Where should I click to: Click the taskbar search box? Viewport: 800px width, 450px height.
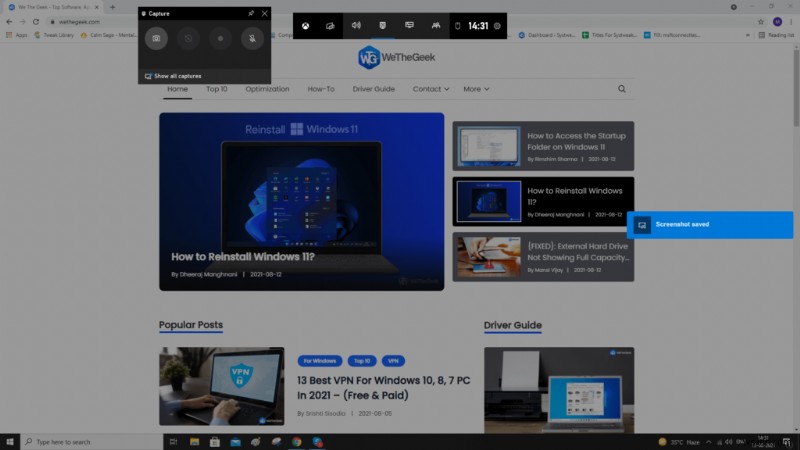point(92,442)
